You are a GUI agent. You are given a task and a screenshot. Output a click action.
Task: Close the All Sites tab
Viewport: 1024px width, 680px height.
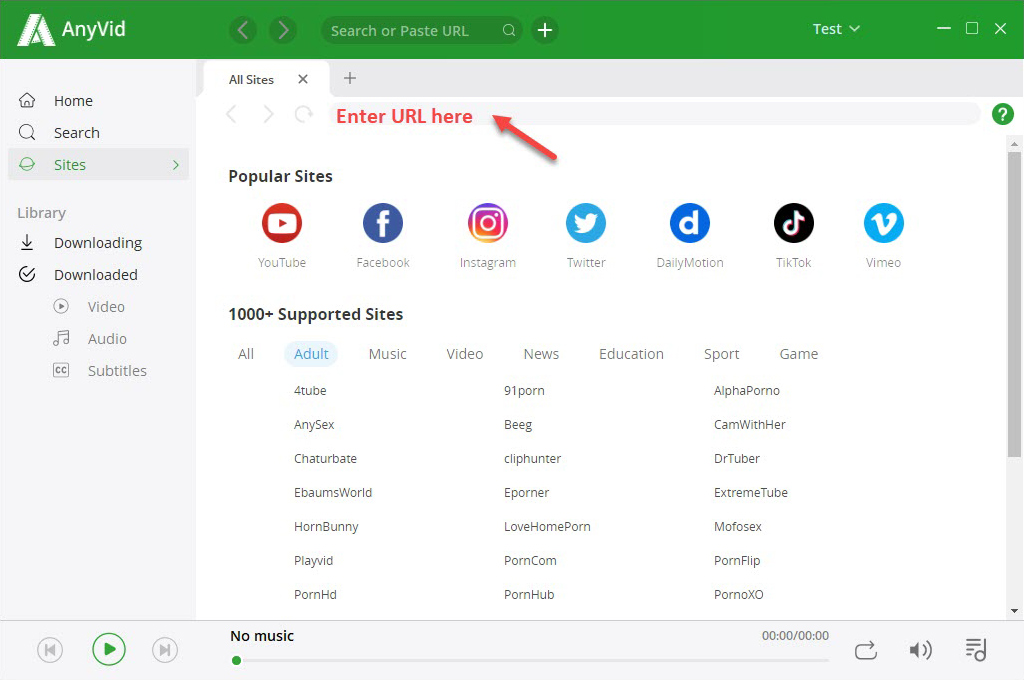(302, 79)
